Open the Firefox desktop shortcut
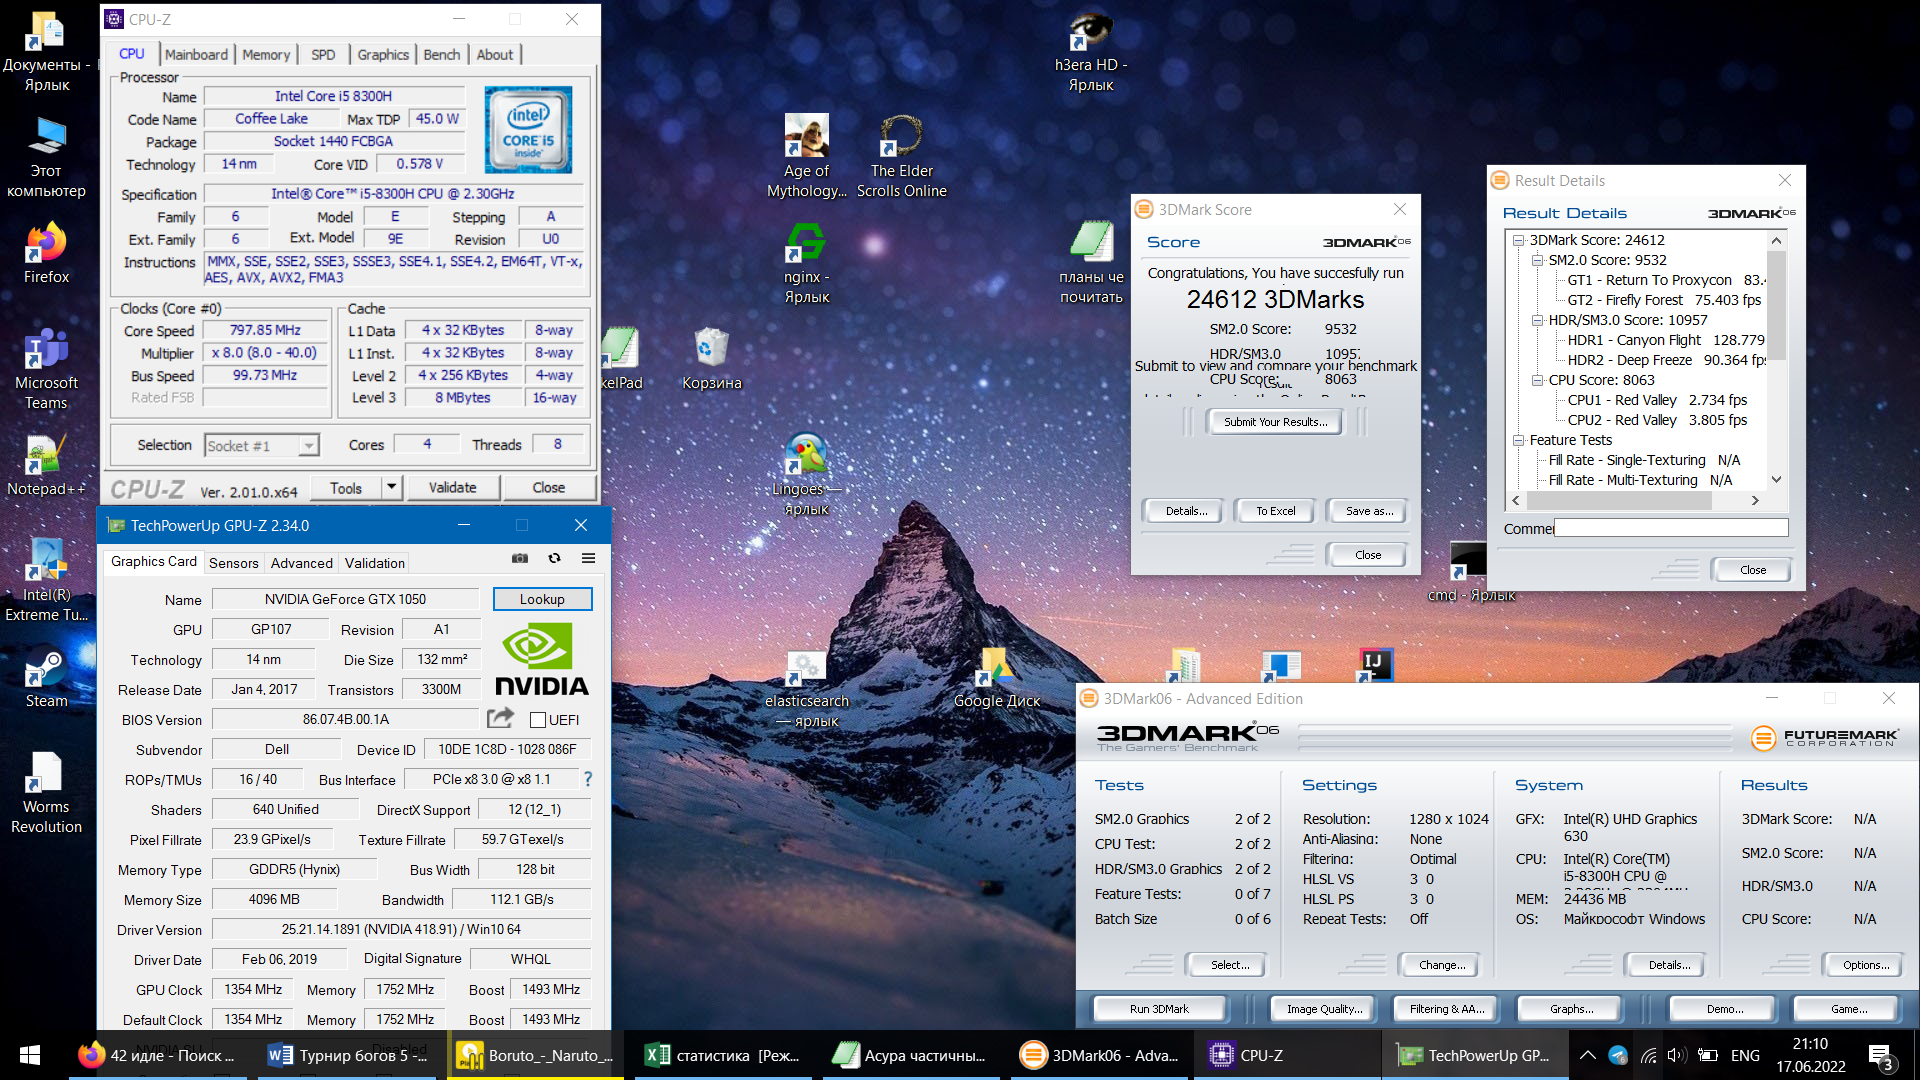1920x1080 pixels. 46,254
